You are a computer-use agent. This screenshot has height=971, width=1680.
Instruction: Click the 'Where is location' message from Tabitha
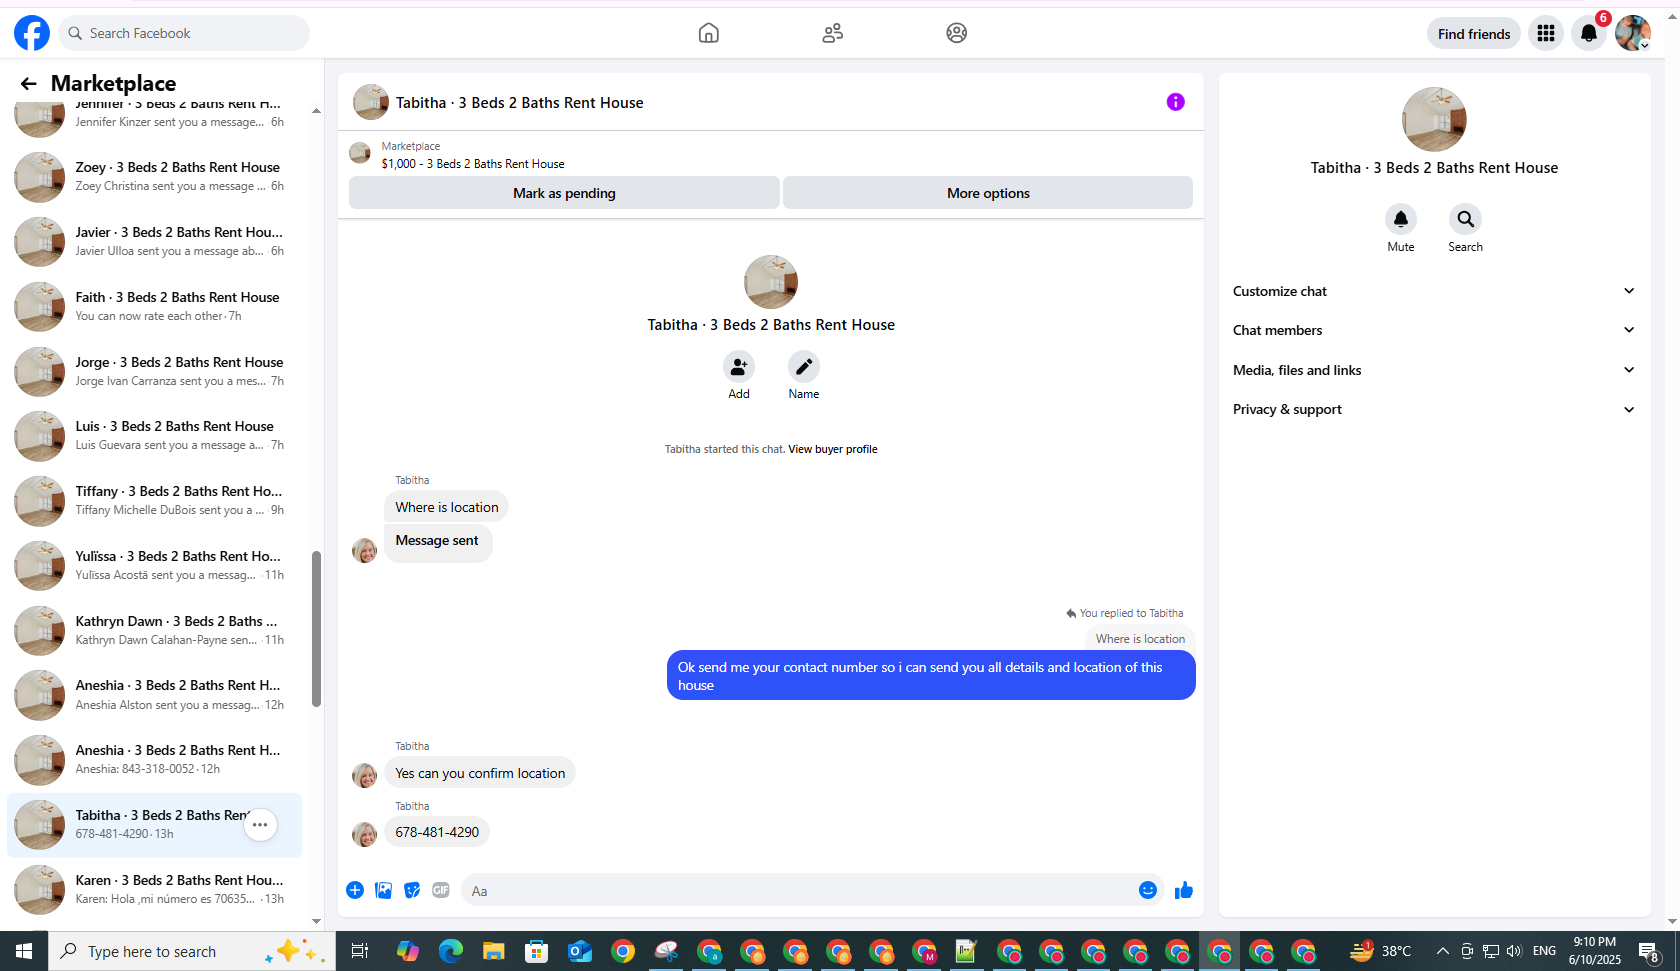(446, 507)
